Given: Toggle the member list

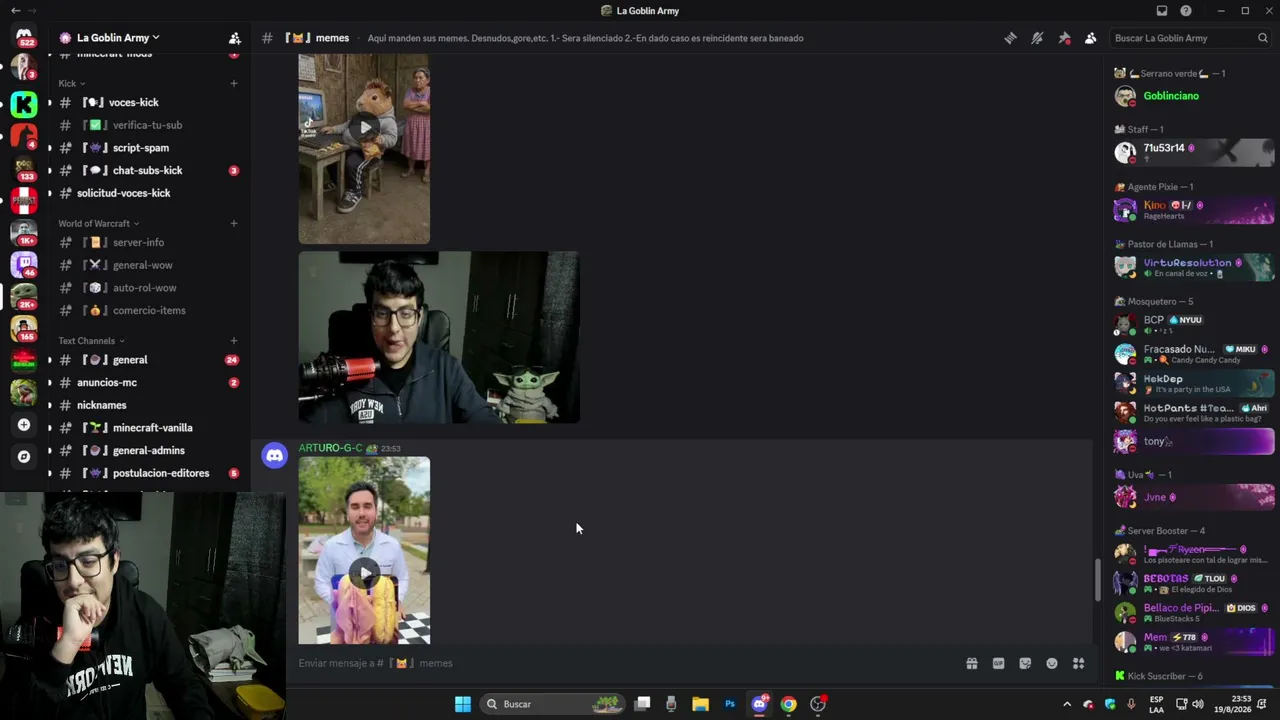Looking at the screenshot, I should (x=1090, y=38).
